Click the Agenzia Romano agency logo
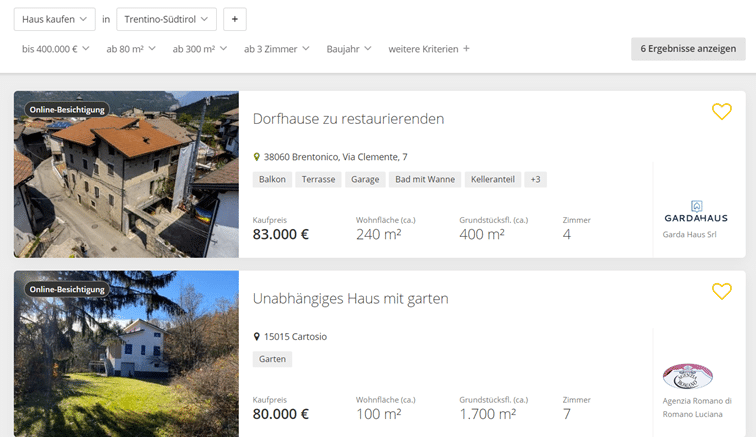The image size is (756, 437). pyautogui.click(x=688, y=376)
